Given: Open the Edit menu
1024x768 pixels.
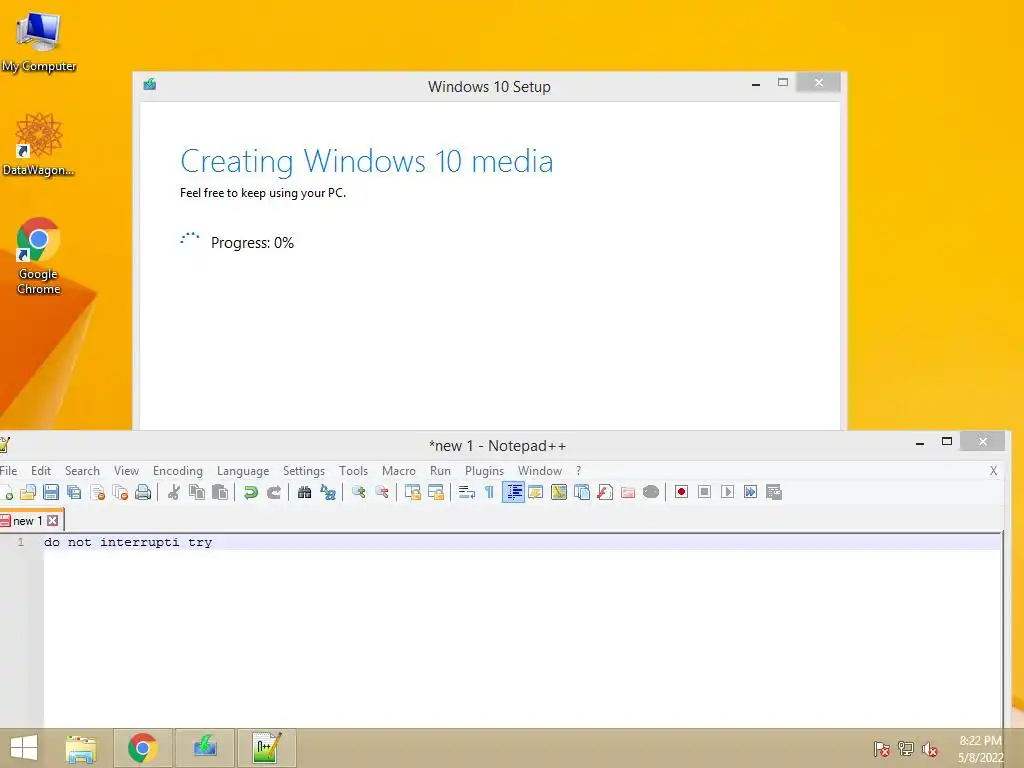Looking at the screenshot, I should (x=40, y=471).
